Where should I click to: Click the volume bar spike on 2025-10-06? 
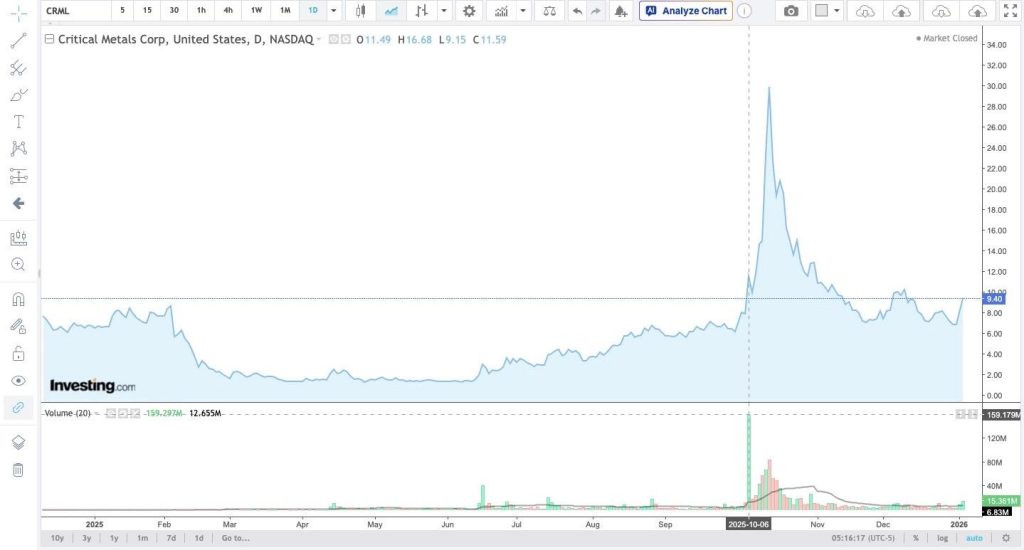click(x=749, y=460)
